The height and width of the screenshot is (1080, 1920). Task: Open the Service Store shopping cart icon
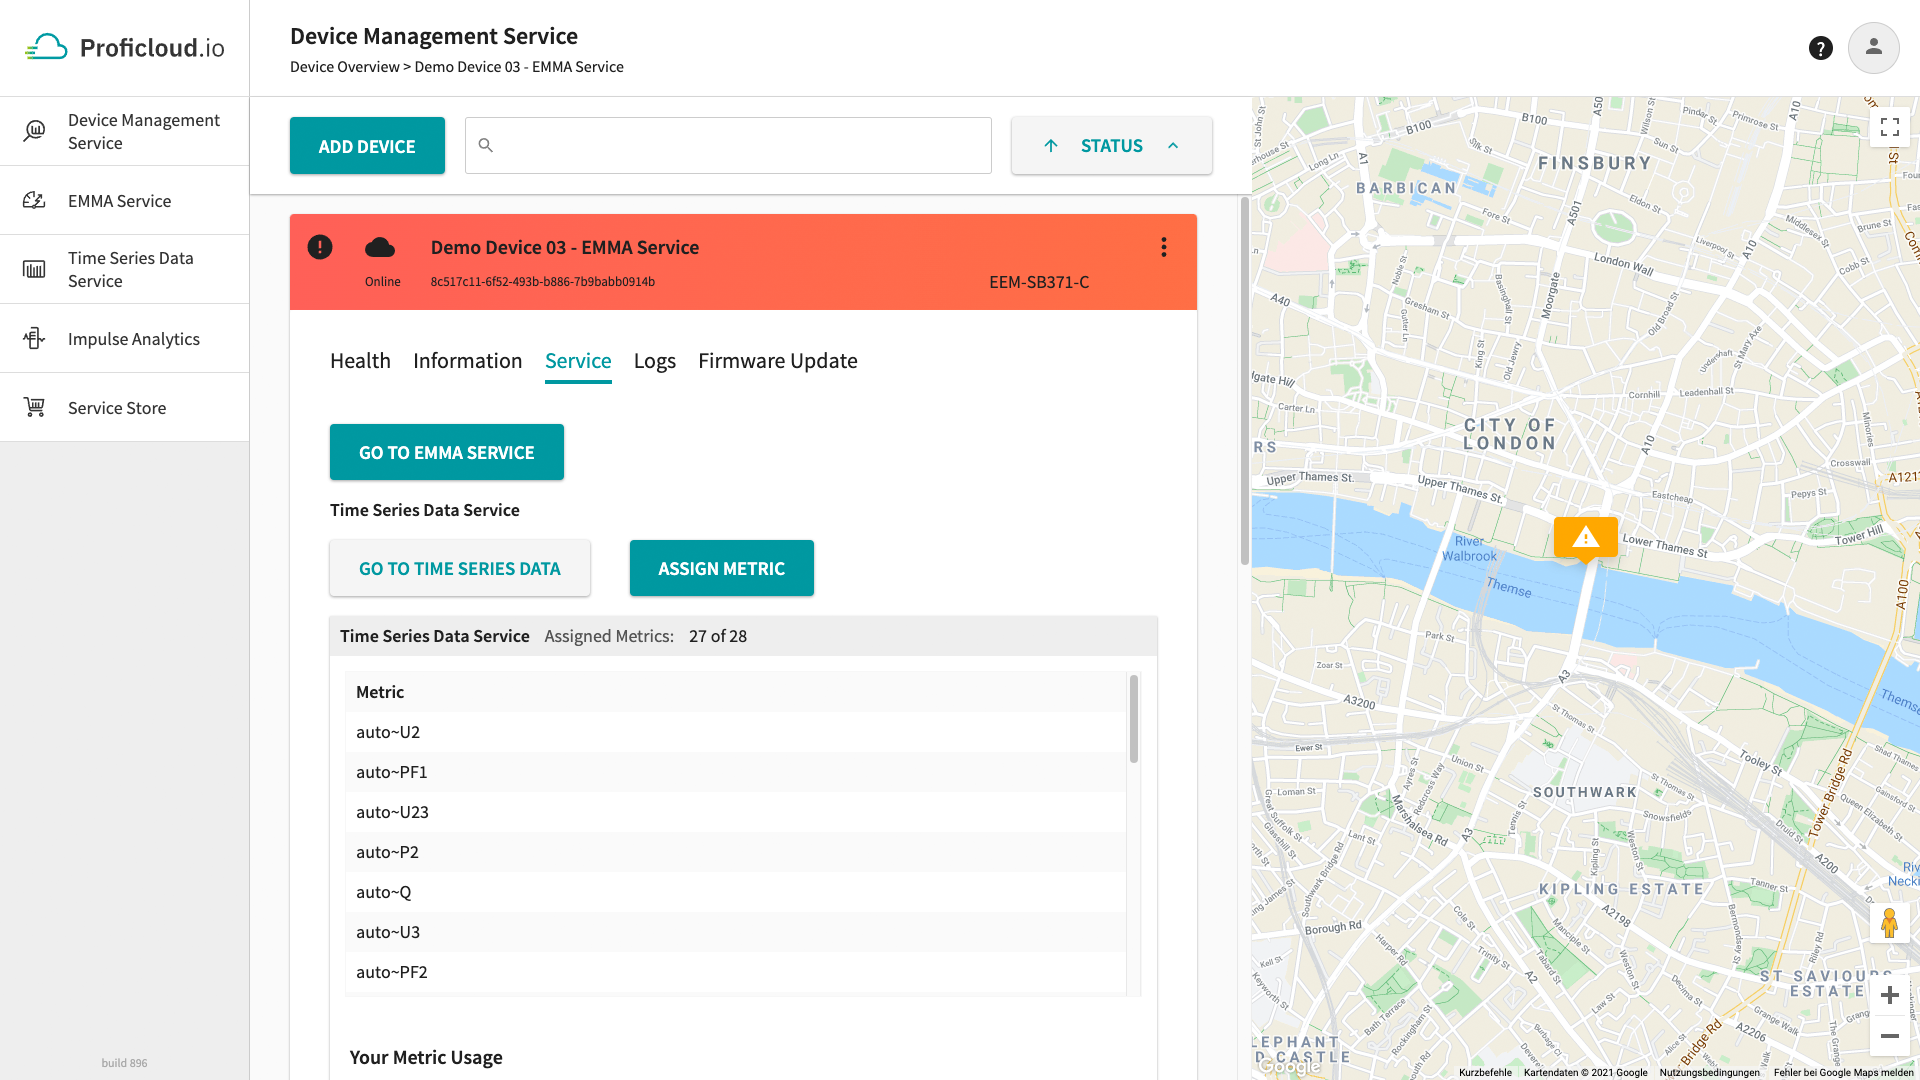[34, 406]
